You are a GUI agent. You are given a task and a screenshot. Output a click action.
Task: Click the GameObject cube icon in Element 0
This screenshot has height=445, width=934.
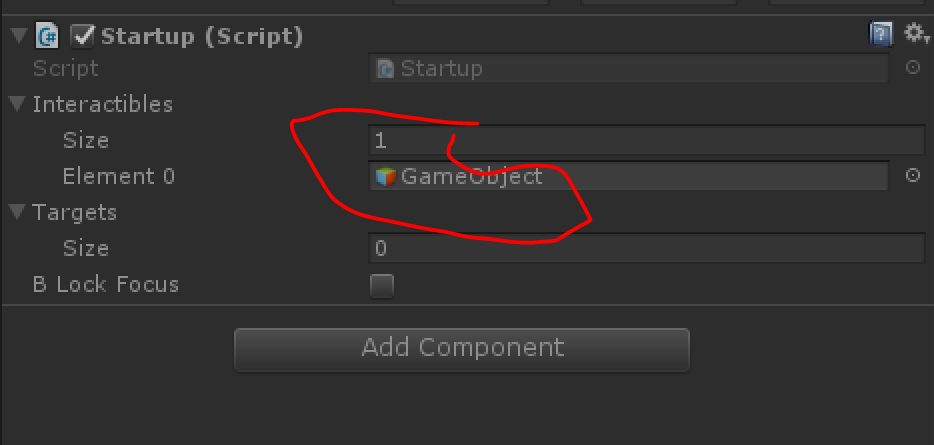tap(386, 176)
